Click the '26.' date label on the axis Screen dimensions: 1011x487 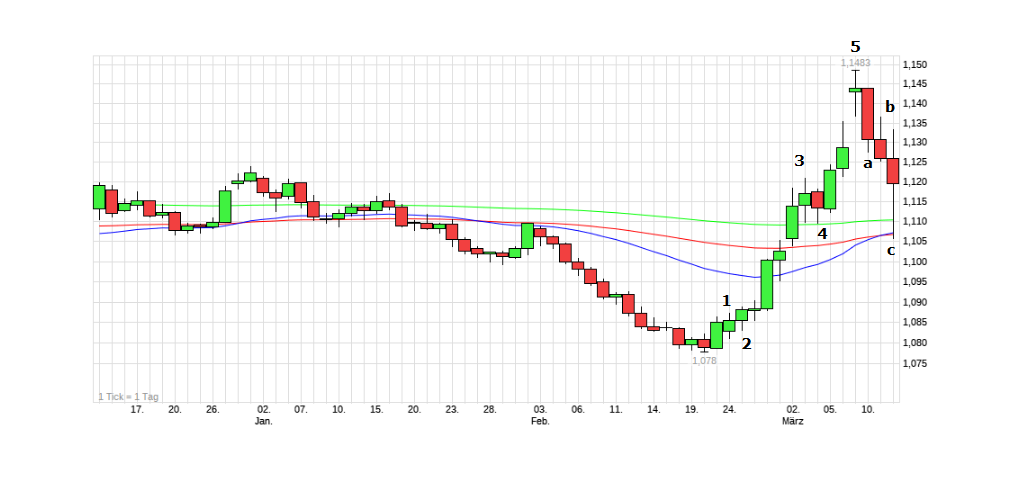(212, 409)
